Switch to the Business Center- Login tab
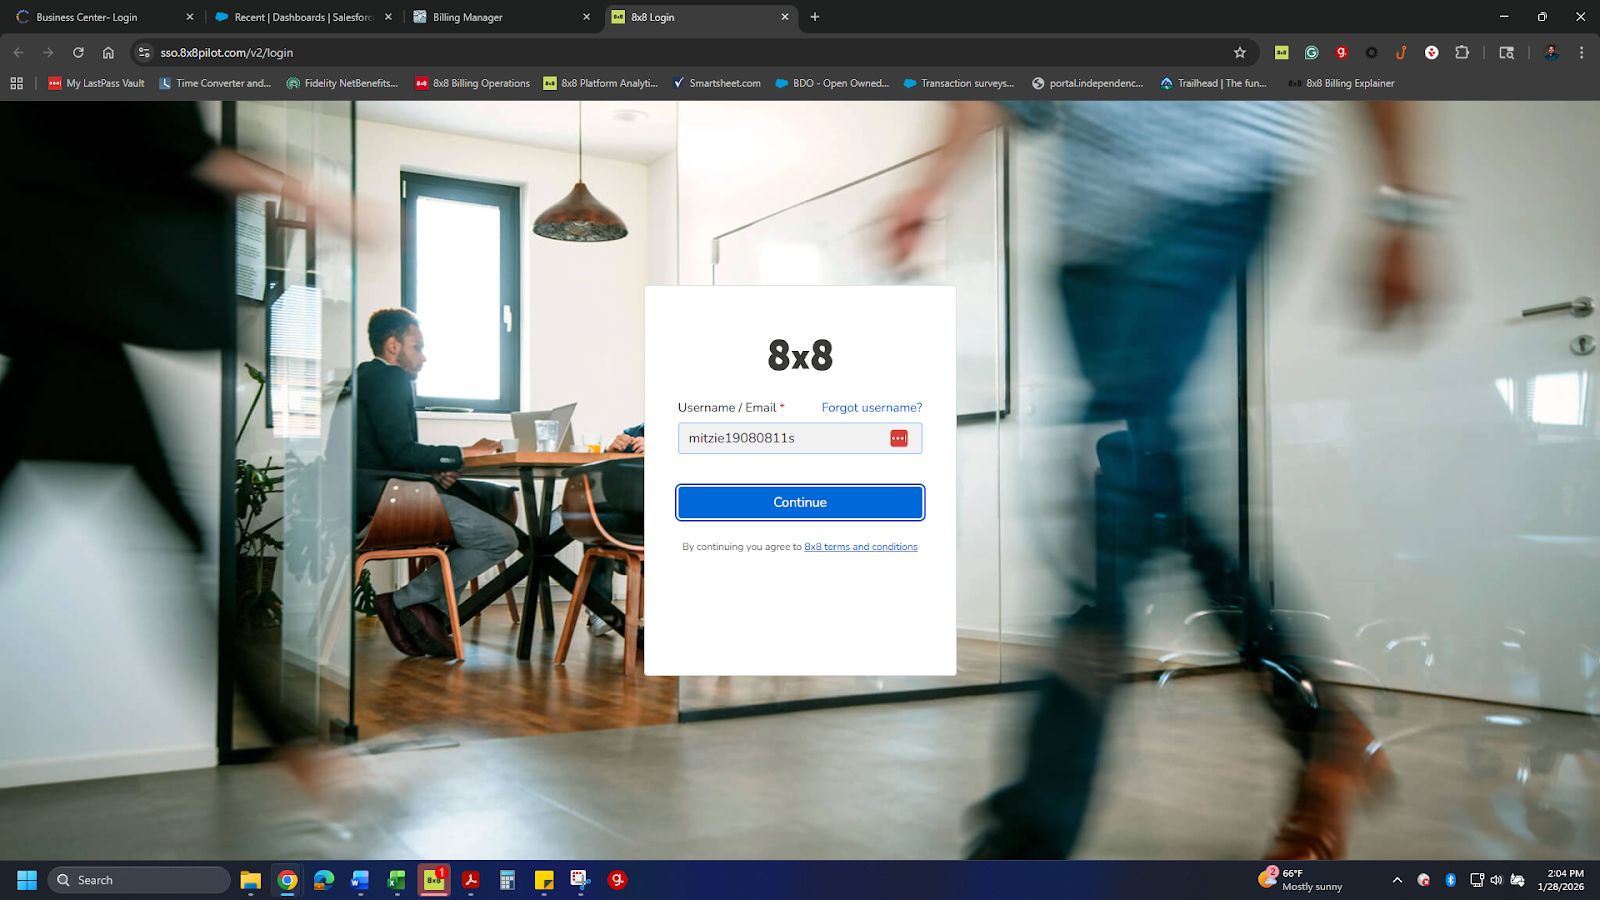 [x=95, y=17]
